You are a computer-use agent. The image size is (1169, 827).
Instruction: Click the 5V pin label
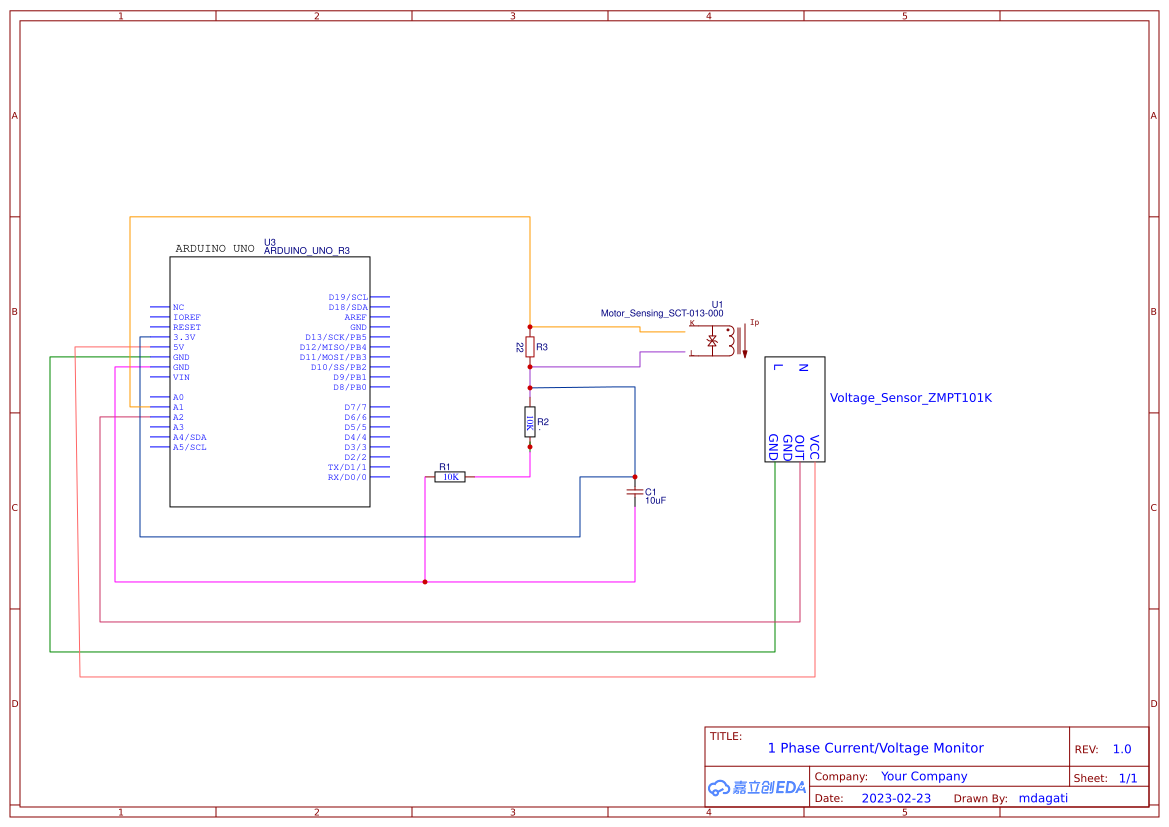[x=180, y=347]
